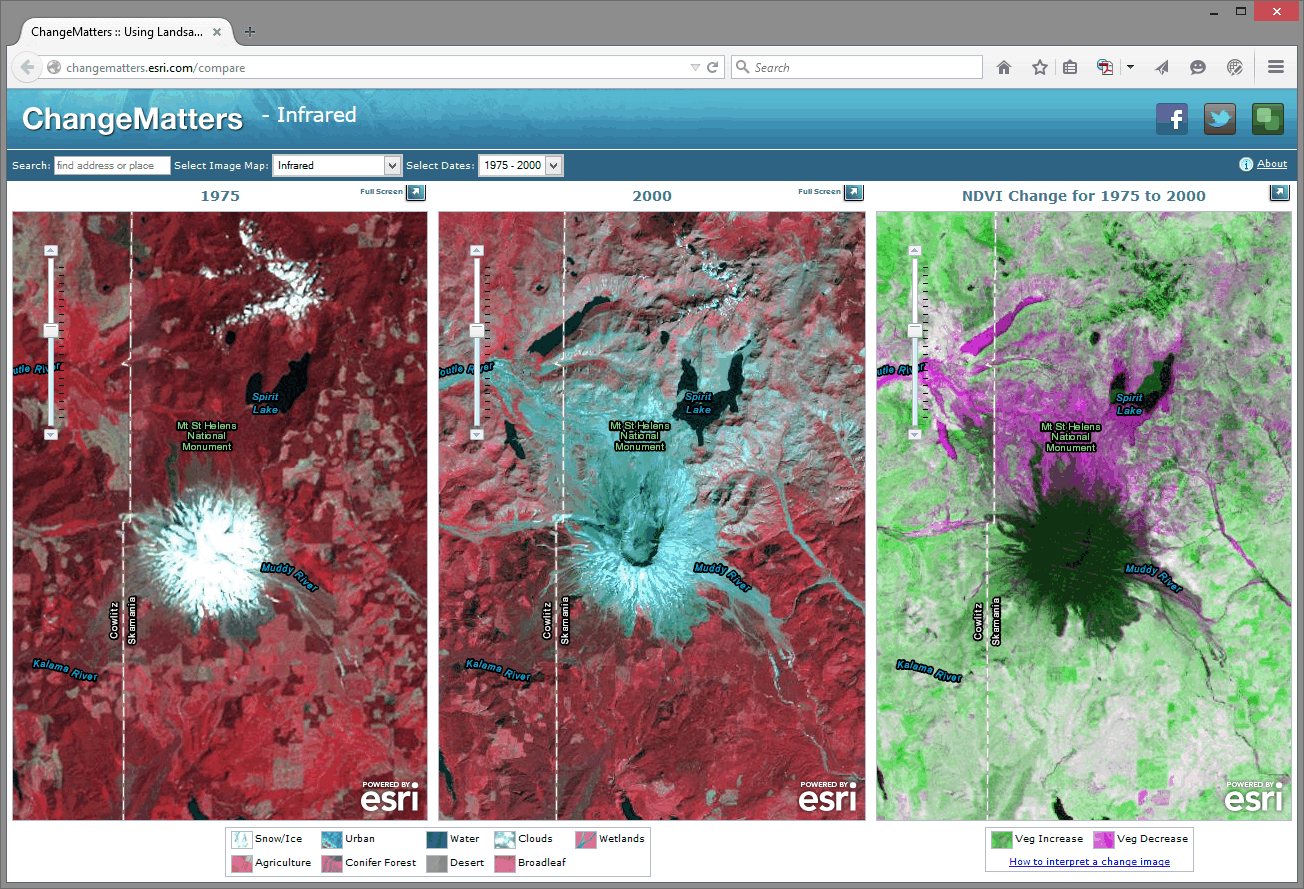Reload the page with refresh icon
The image size is (1304, 889).
713,68
